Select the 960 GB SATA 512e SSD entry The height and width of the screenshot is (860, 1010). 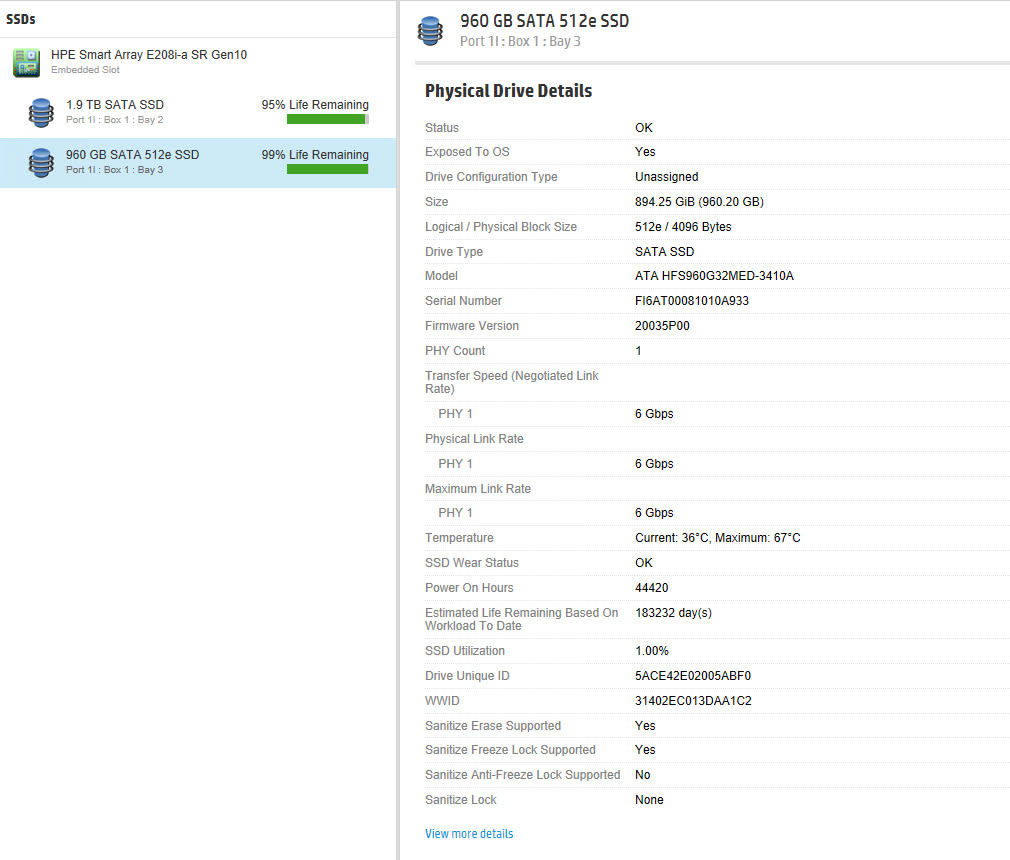(x=132, y=155)
